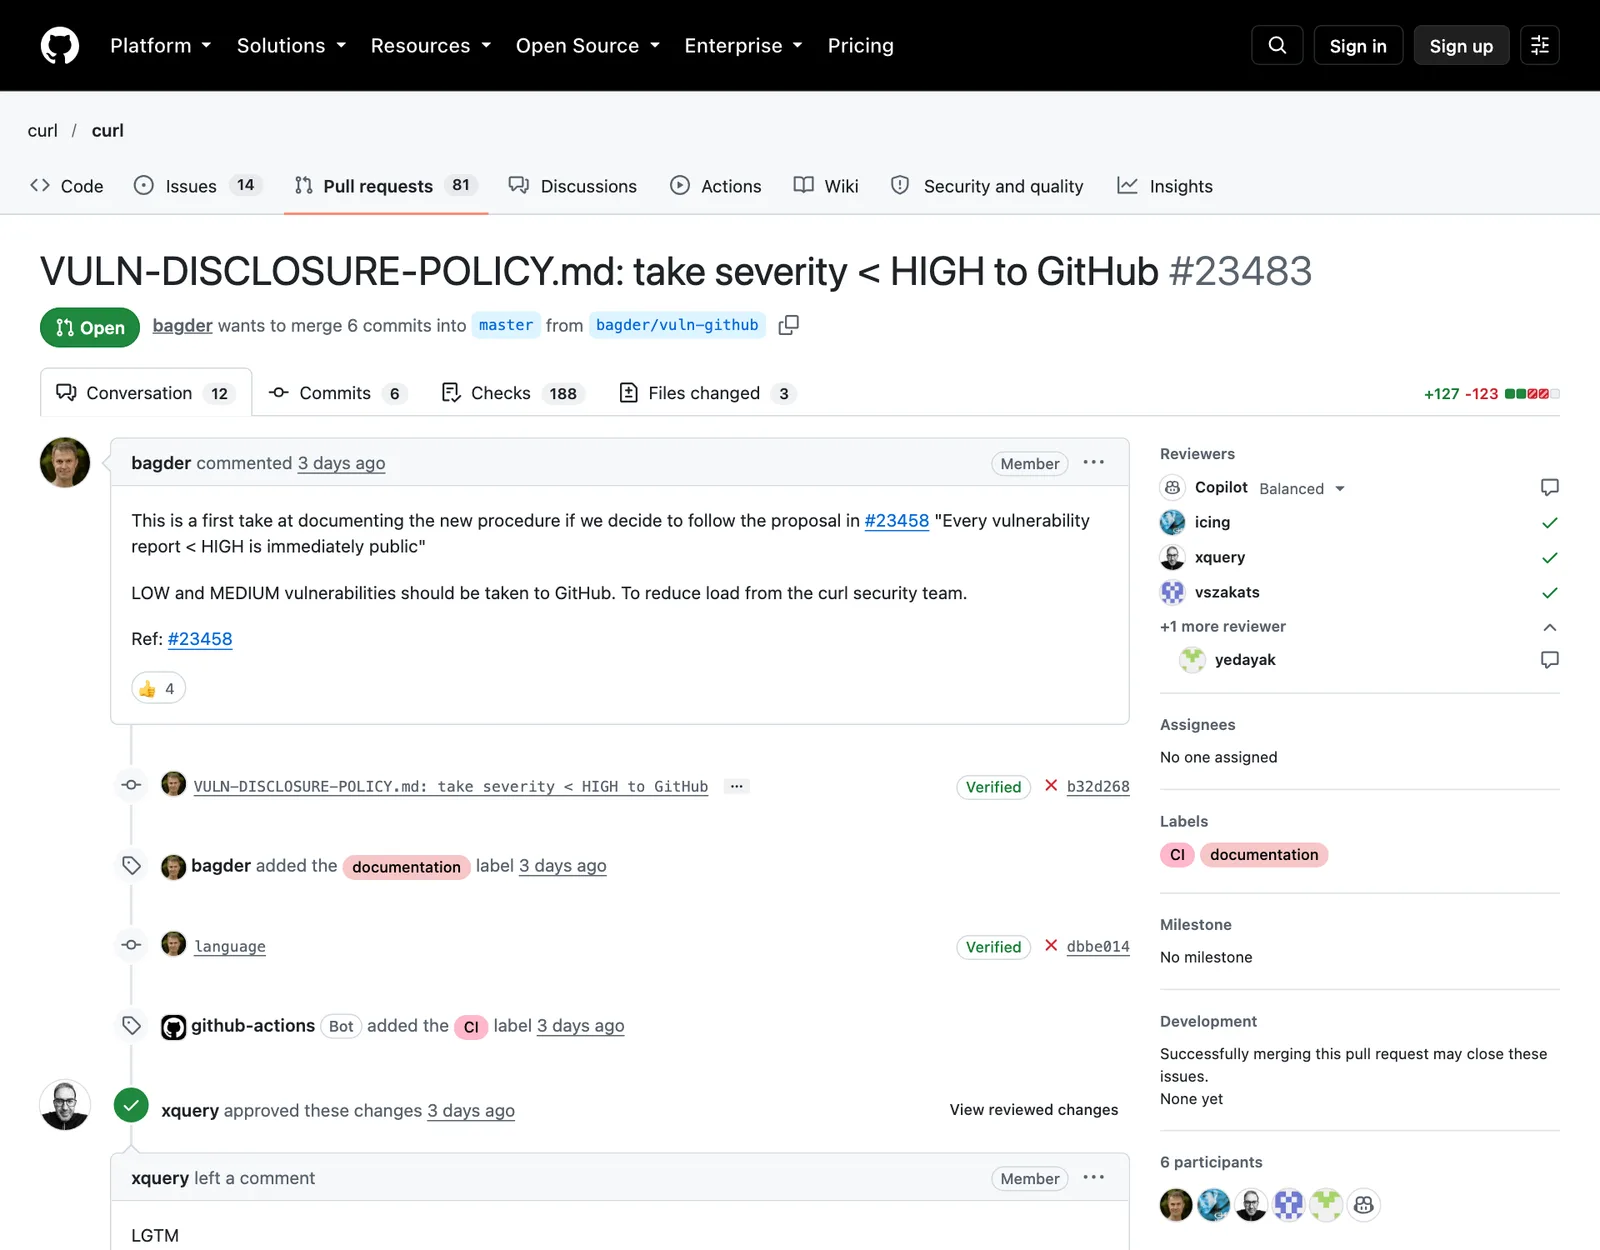Image resolution: width=1600 pixels, height=1250 pixels.
Task: Switch to the Issues tab
Action: [x=198, y=186]
